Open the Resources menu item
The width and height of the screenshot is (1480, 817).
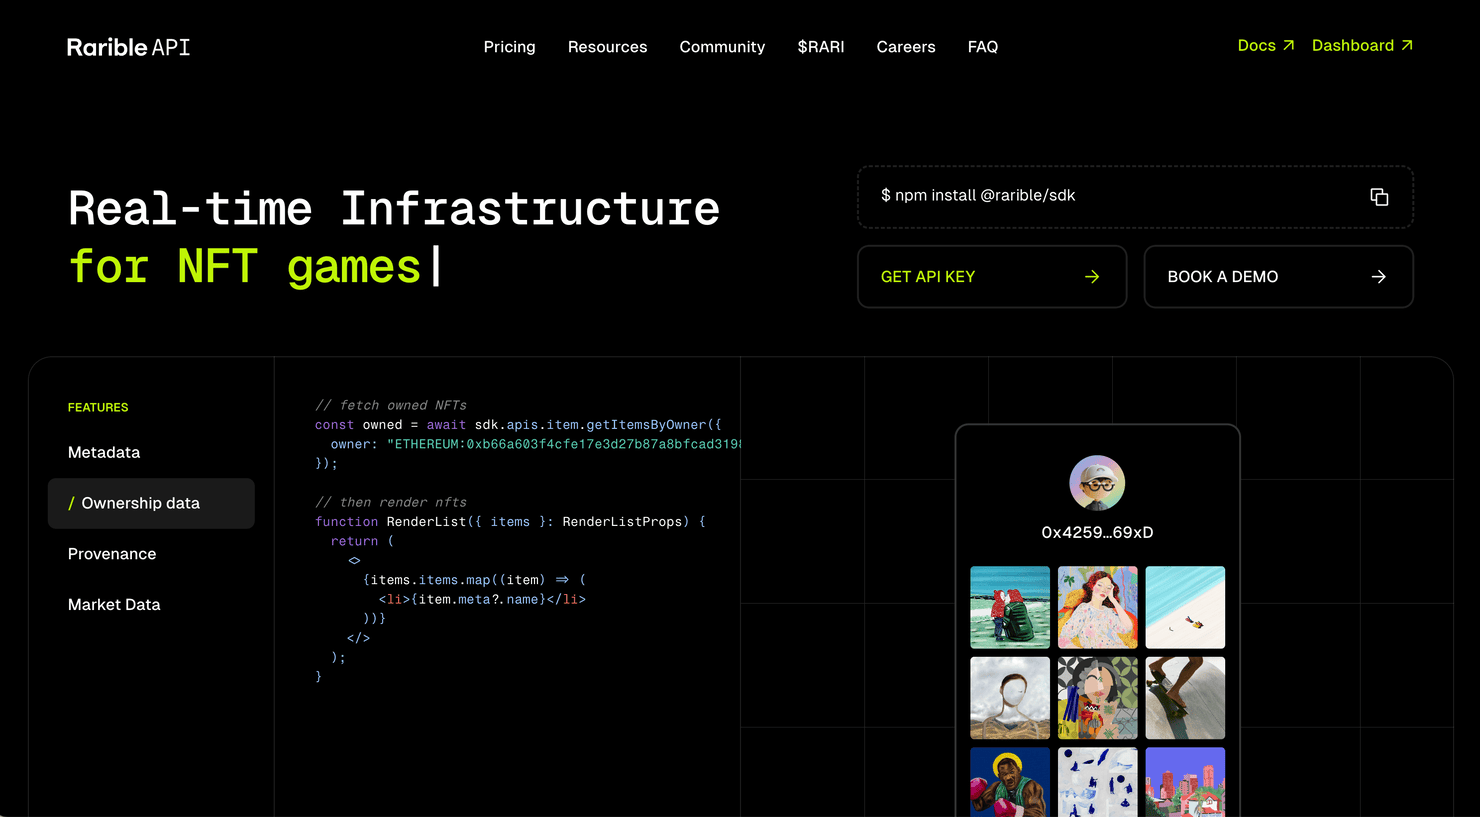click(607, 47)
